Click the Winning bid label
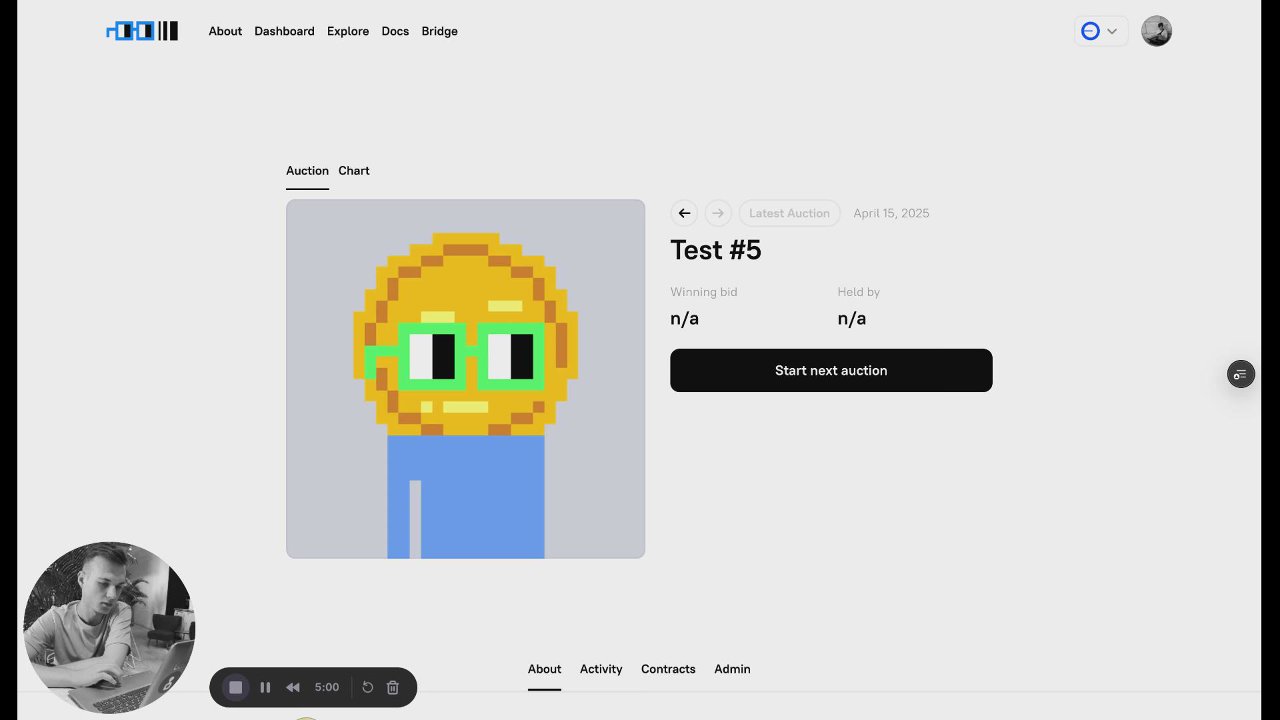The width and height of the screenshot is (1280, 720). (704, 292)
